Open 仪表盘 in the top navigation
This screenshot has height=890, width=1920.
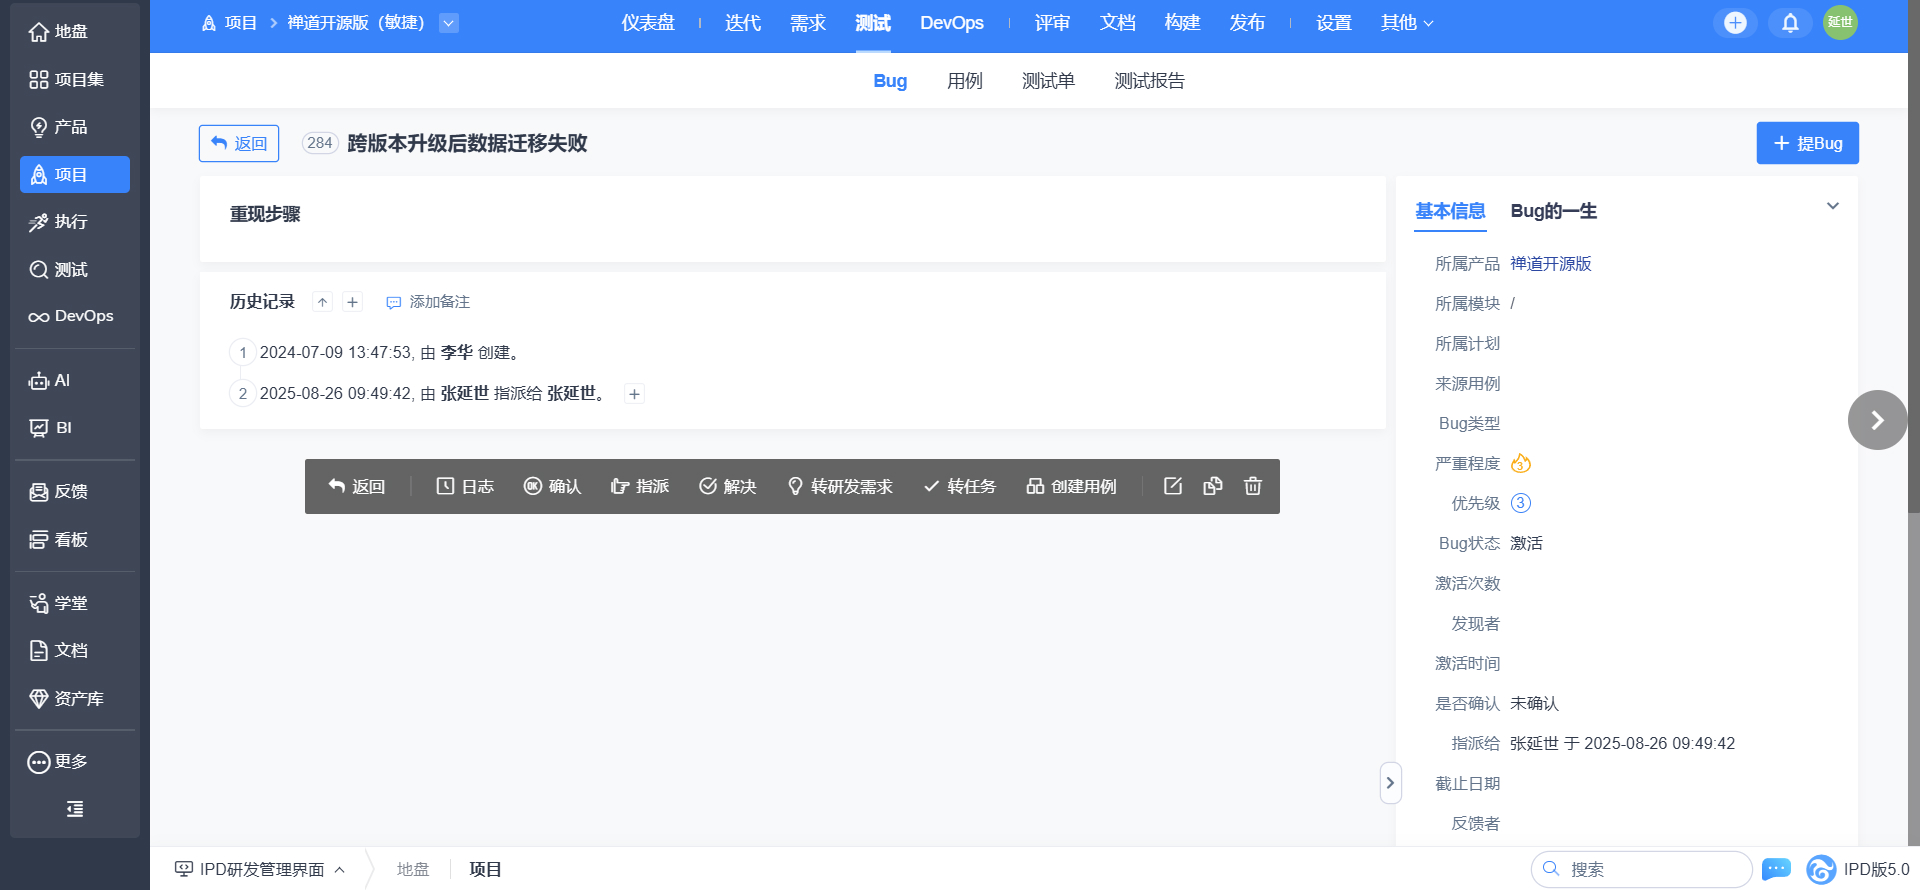[x=648, y=23]
